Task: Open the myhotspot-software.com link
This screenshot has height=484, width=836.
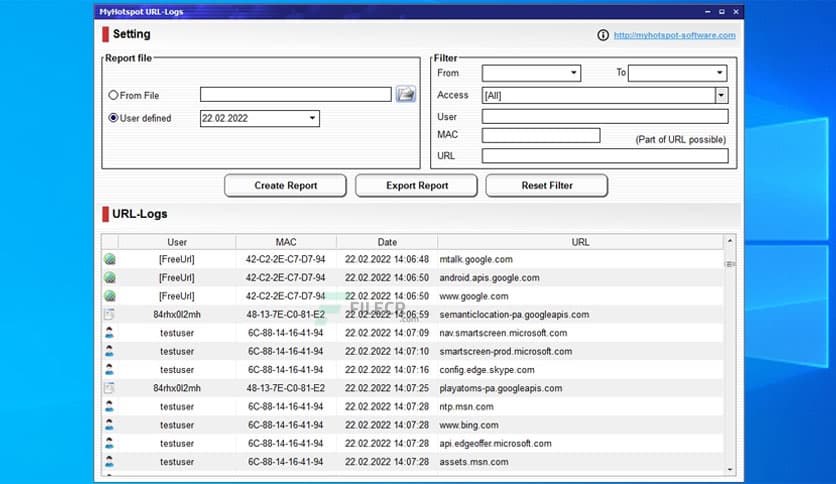Action: 674,35
